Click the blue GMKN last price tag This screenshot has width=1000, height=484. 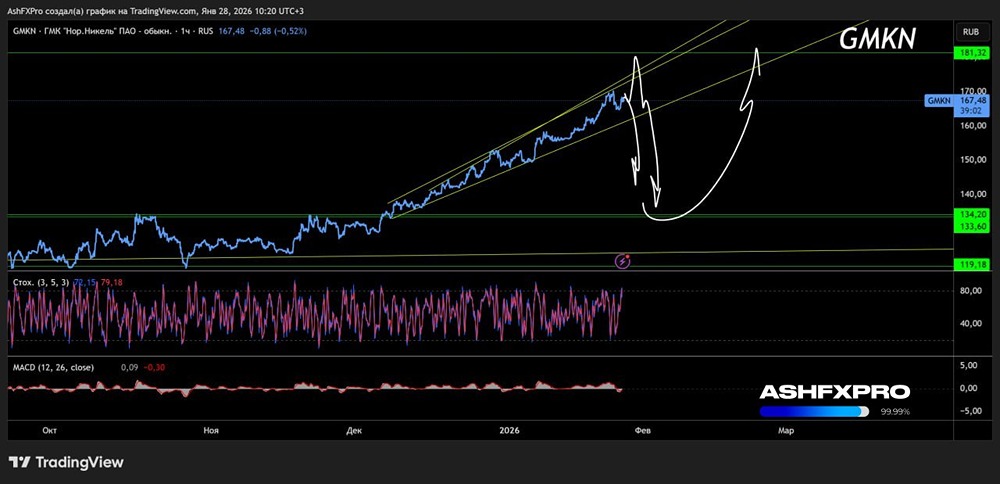(938, 100)
